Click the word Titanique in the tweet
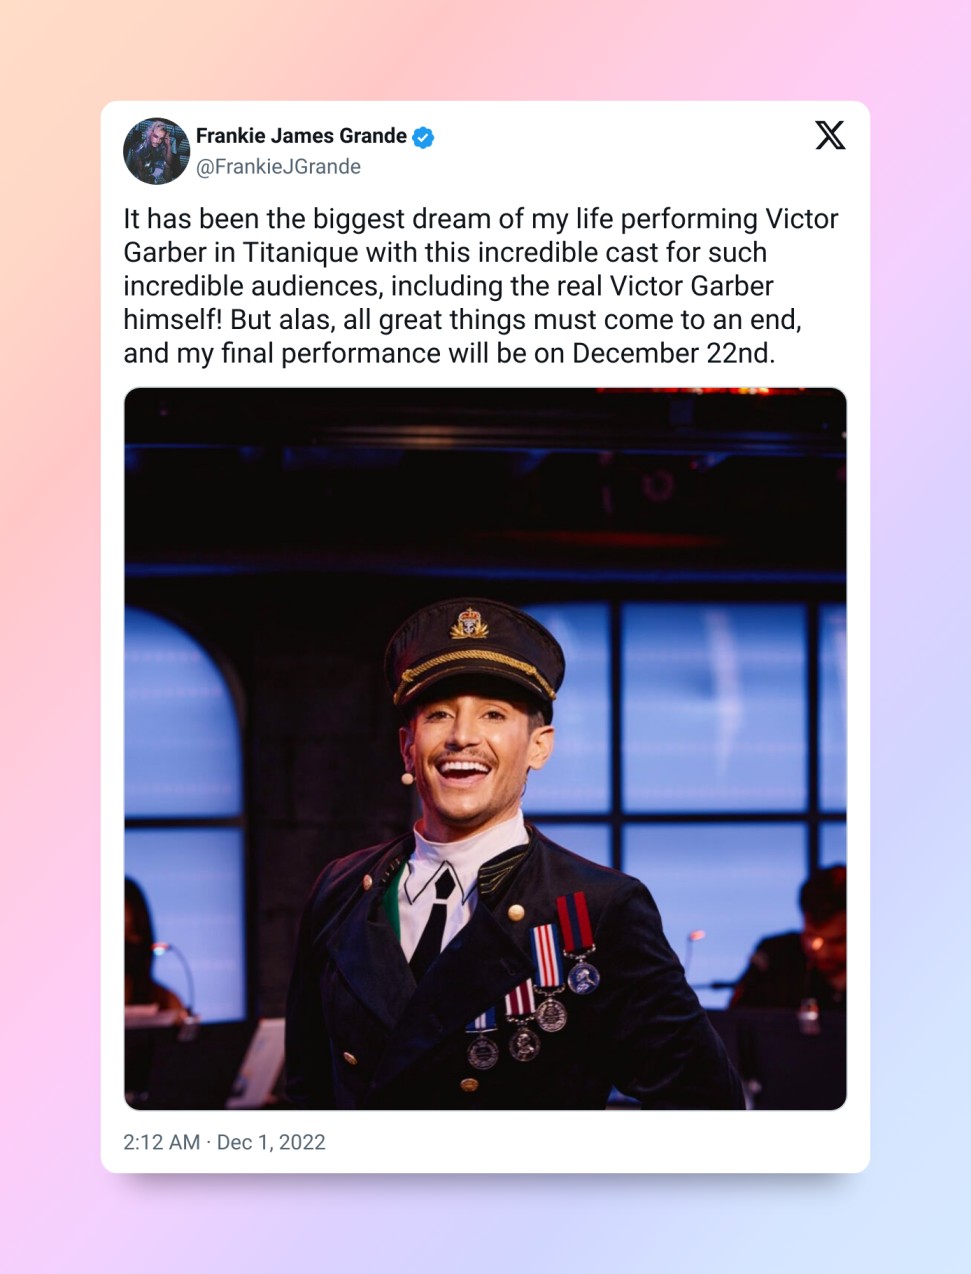971x1274 pixels. pos(299,253)
